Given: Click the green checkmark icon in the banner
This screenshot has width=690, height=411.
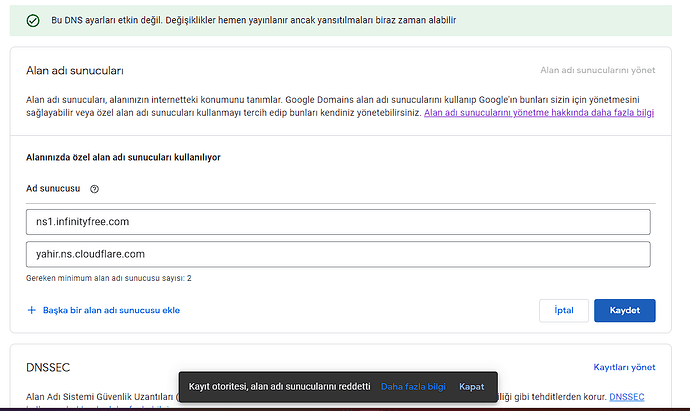Looking at the screenshot, I should (x=33, y=20).
